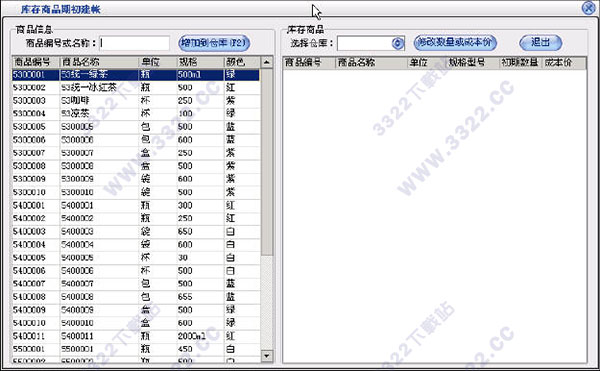Sort by left 商品编号 column header
Image resolution: width=600 pixels, height=371 pixels.
point(36,62)
